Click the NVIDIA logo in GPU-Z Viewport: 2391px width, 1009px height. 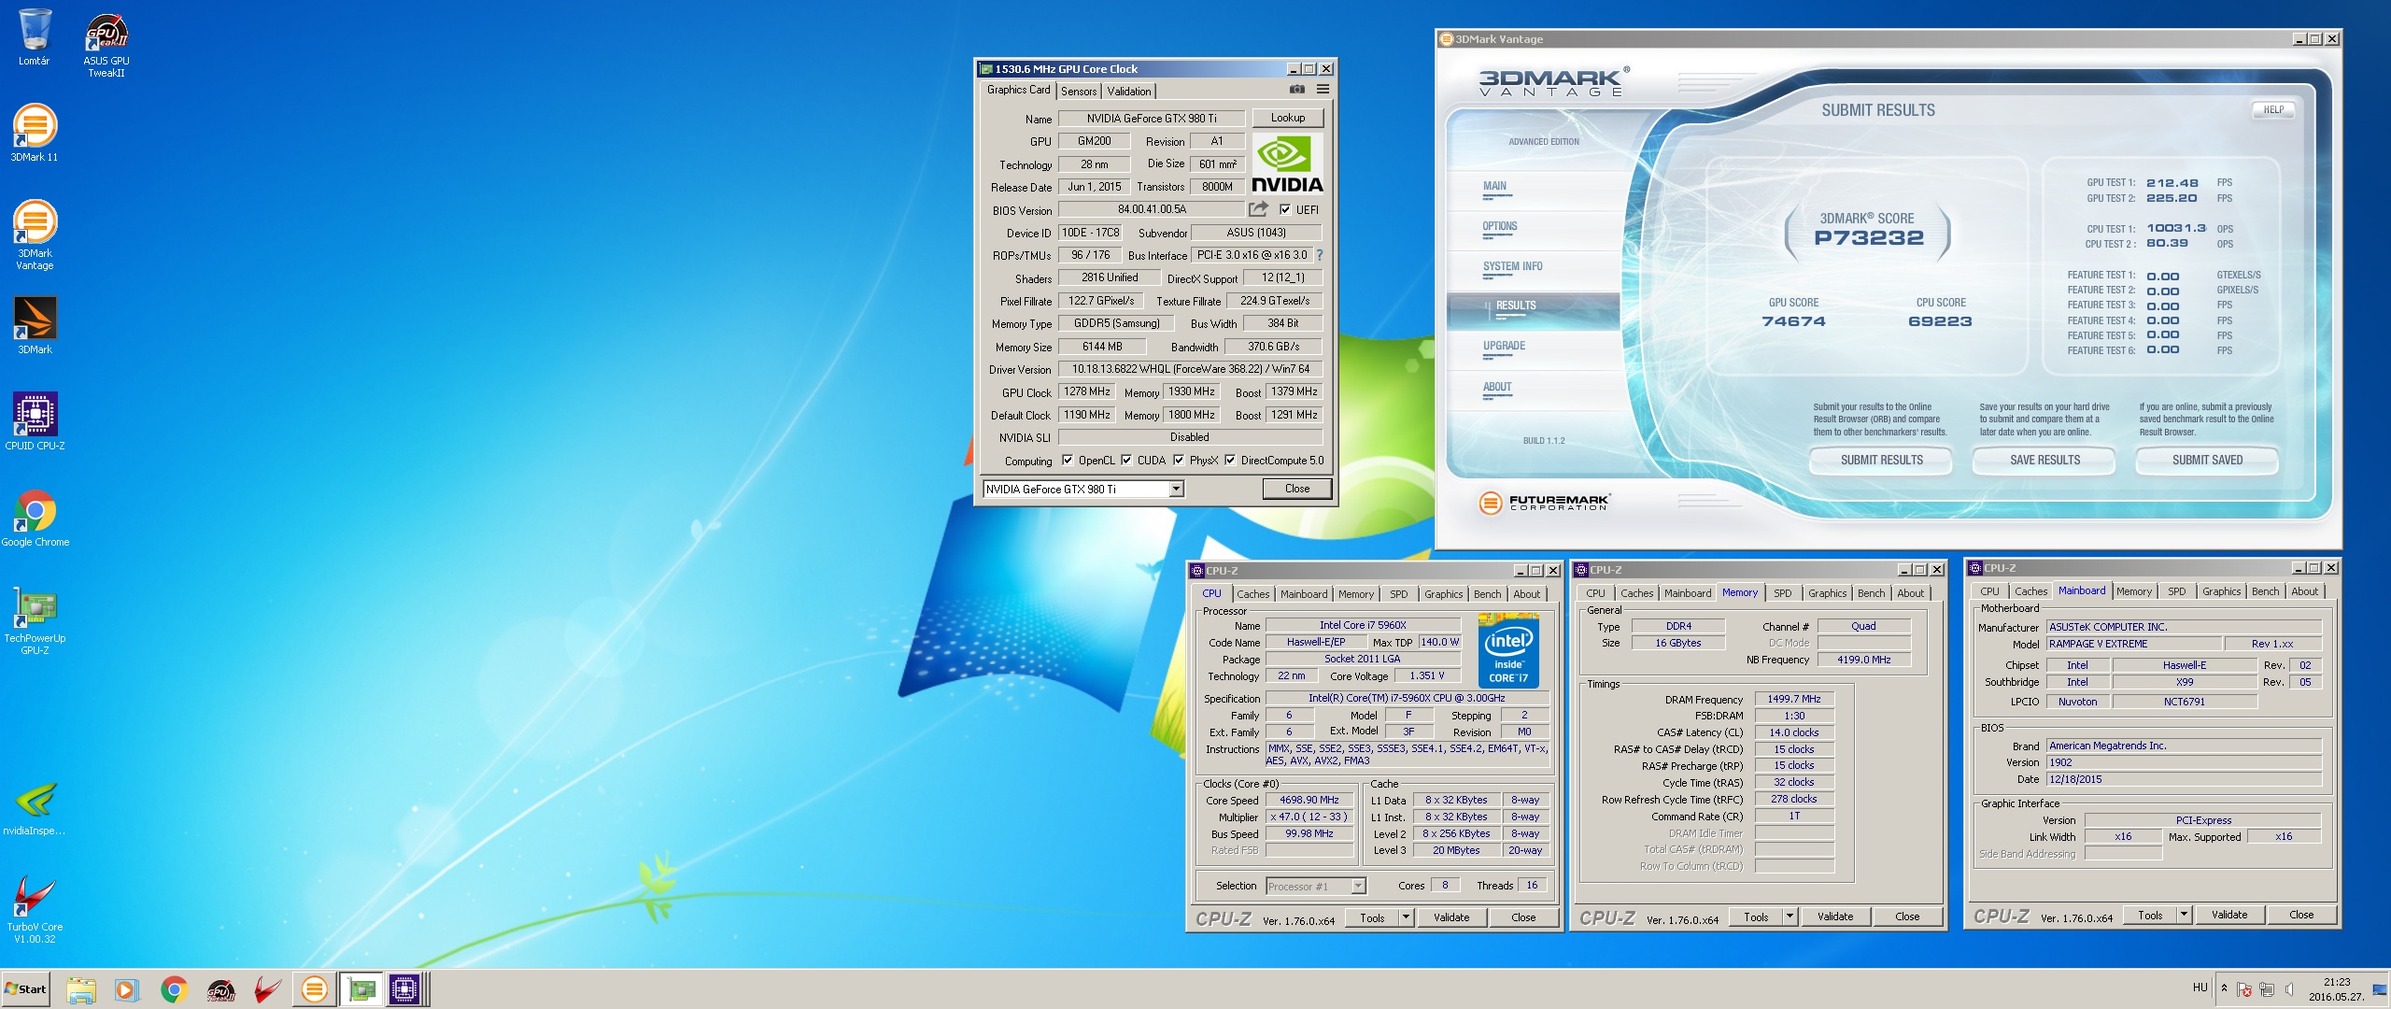[1287, 164]
